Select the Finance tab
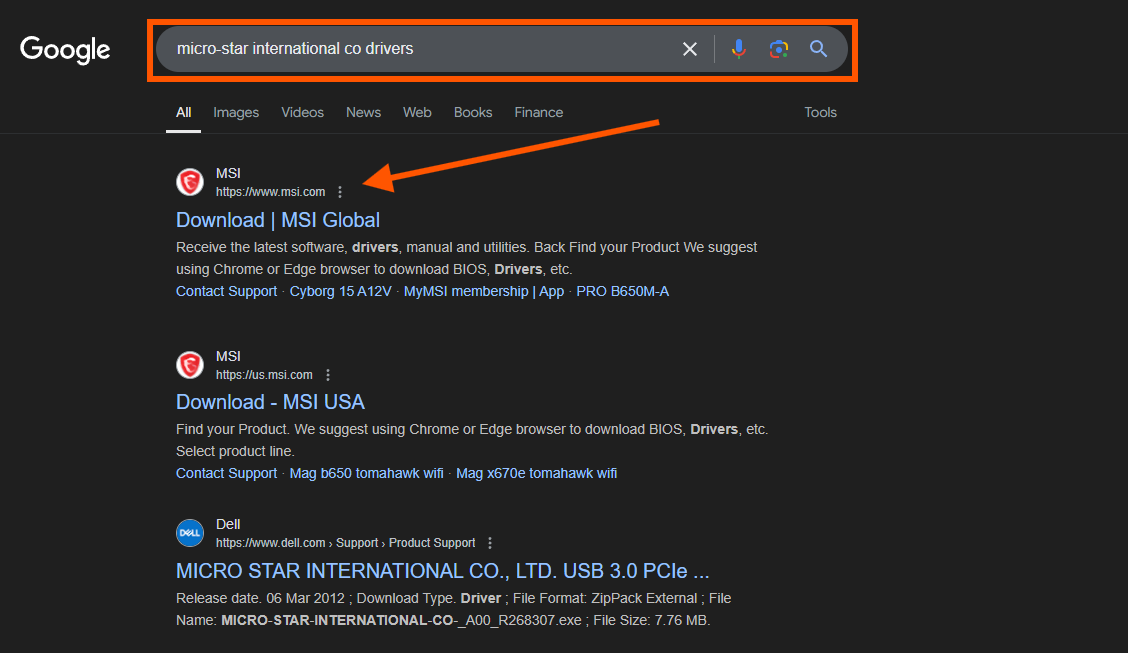Viewport: 1128px width, 653px height. click(x=538, y=112)
